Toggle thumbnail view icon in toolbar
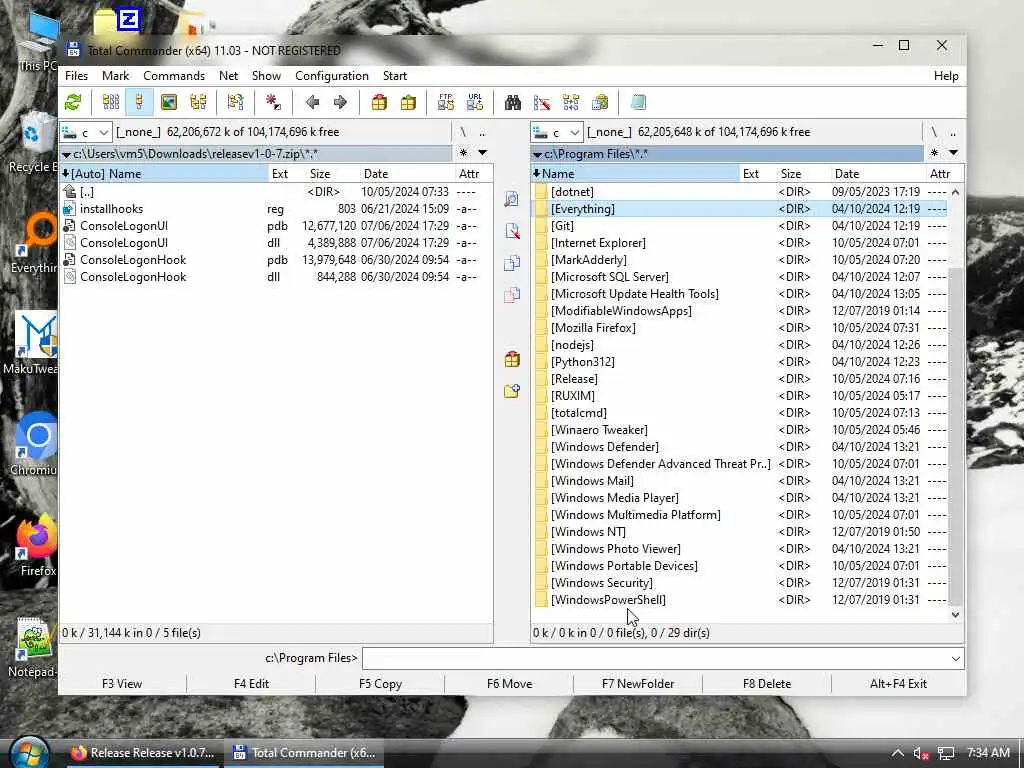The image size is (1024, 768). point(168,103)
